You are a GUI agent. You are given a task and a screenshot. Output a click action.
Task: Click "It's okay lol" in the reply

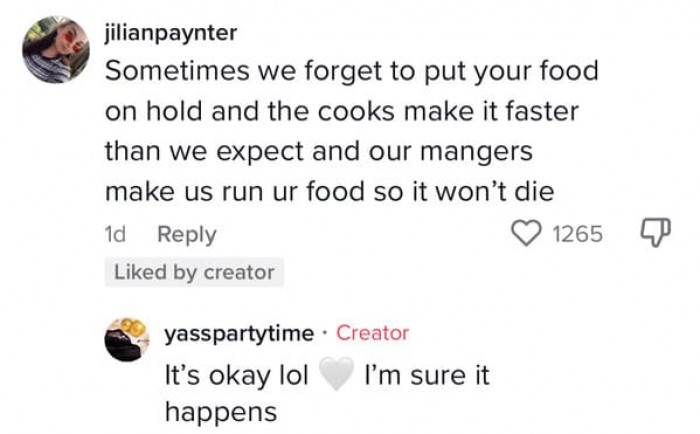click(x=234, y=376)
